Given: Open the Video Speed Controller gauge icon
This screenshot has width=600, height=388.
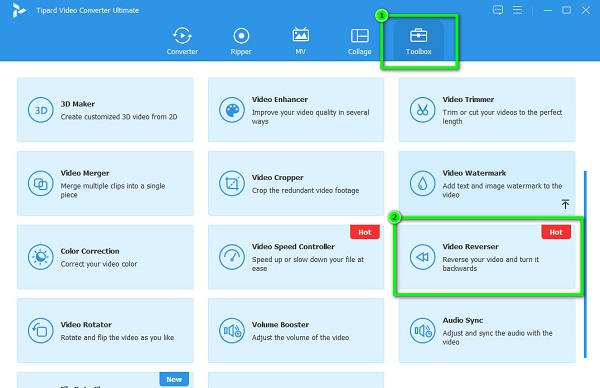Looking at the screenshot, I should point(232,257).
